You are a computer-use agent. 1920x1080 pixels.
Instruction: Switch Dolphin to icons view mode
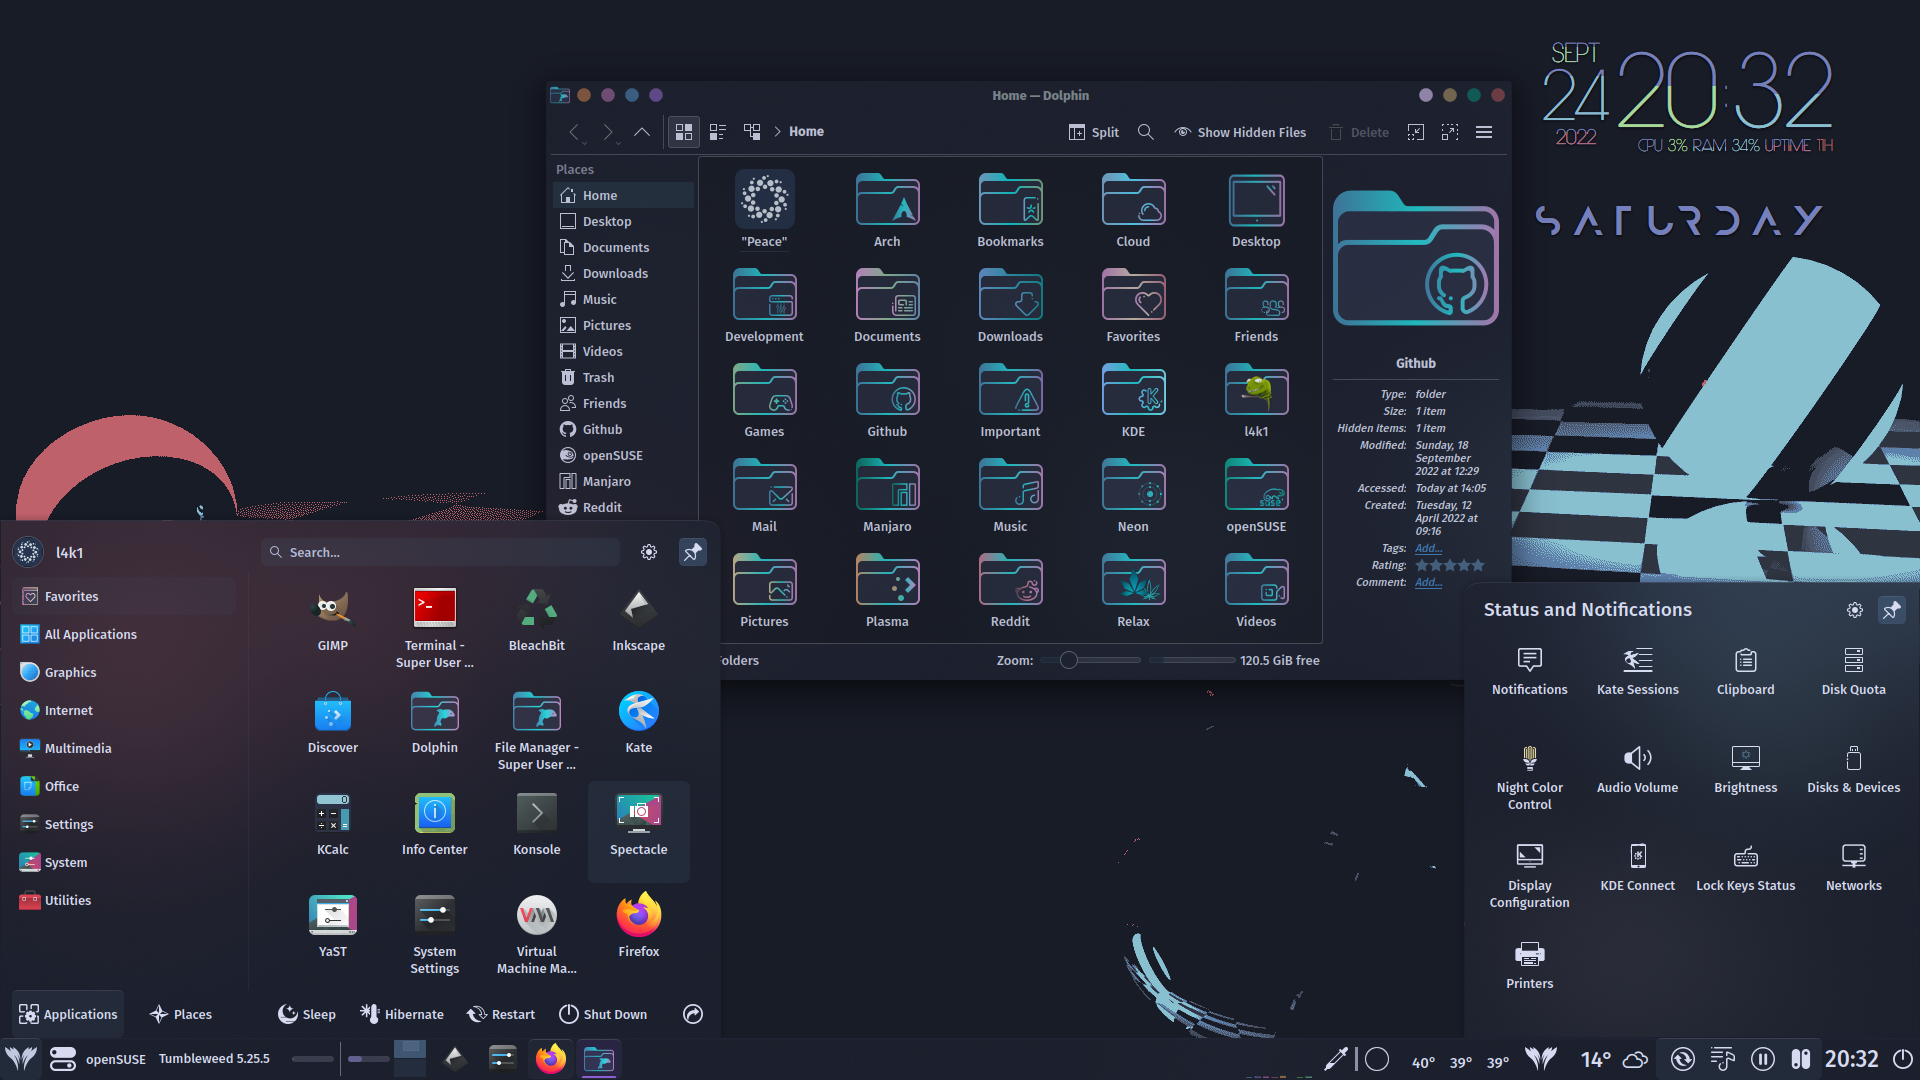coord(684,132)
